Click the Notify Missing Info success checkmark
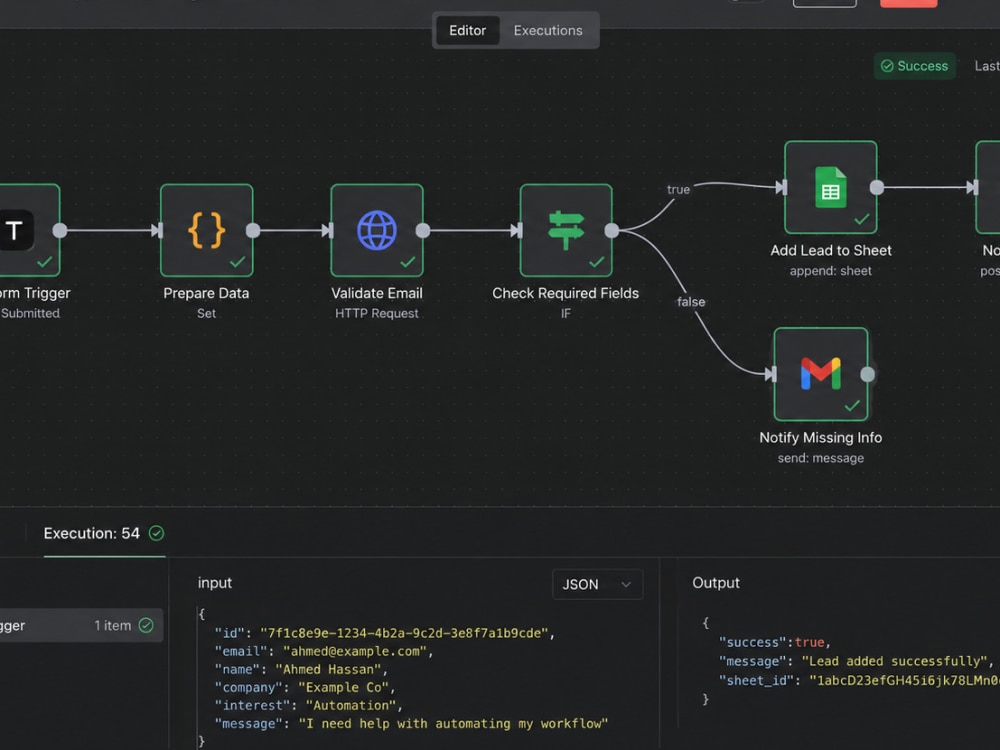The width and height of the screenshot is (1000, 750). (852, 406)
